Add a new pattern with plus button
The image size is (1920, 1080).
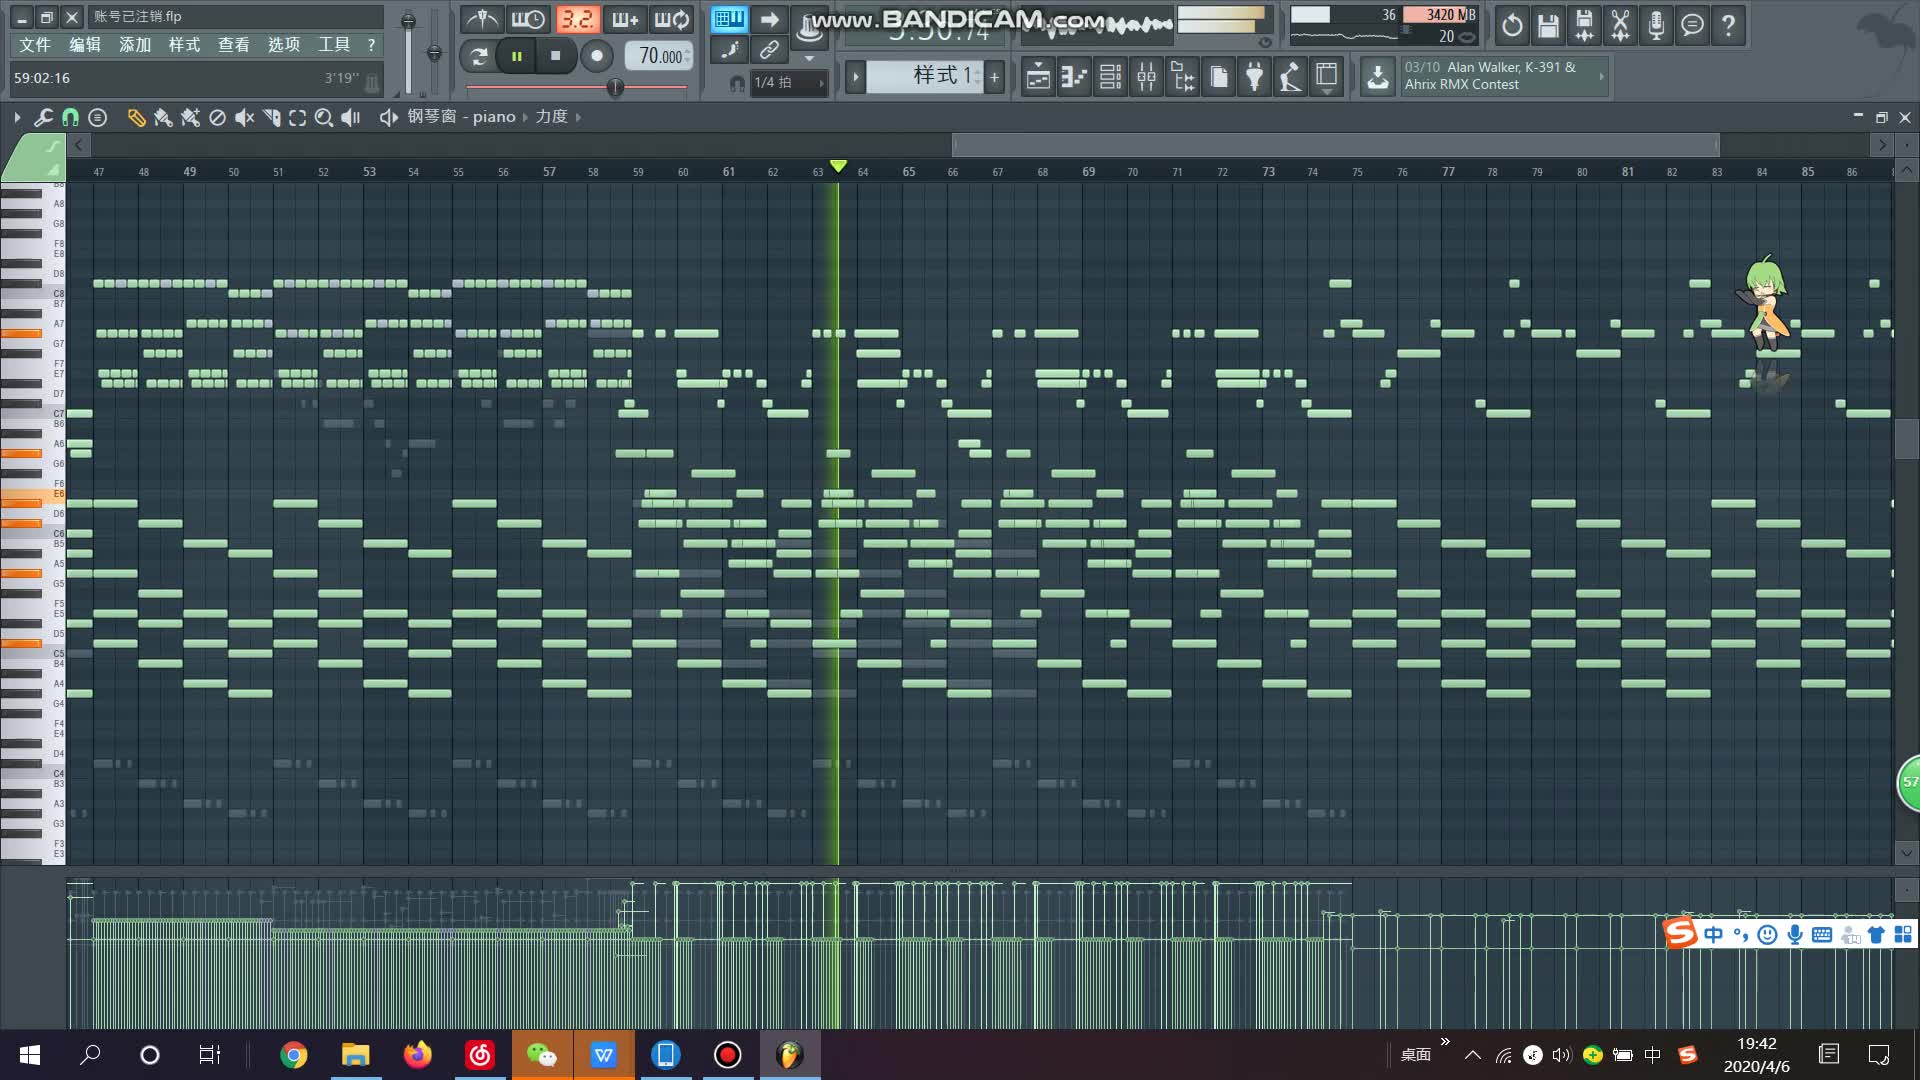click(994, 76)
